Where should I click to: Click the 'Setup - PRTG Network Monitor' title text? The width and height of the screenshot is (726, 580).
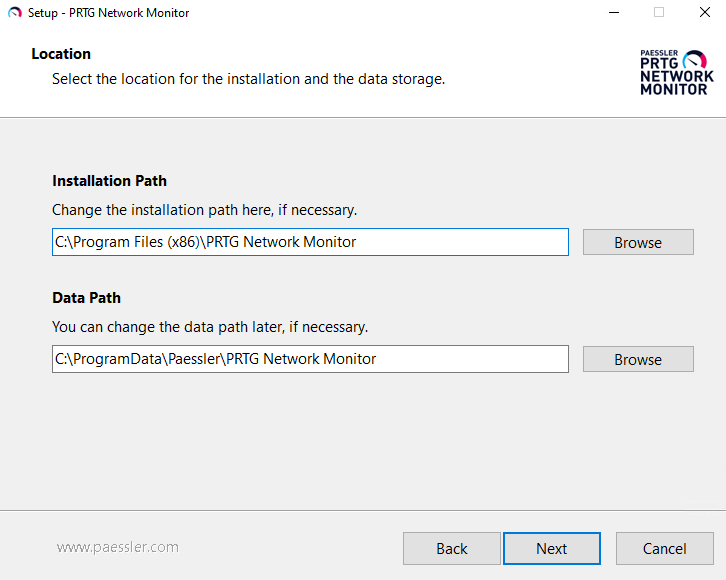[108, 13]
